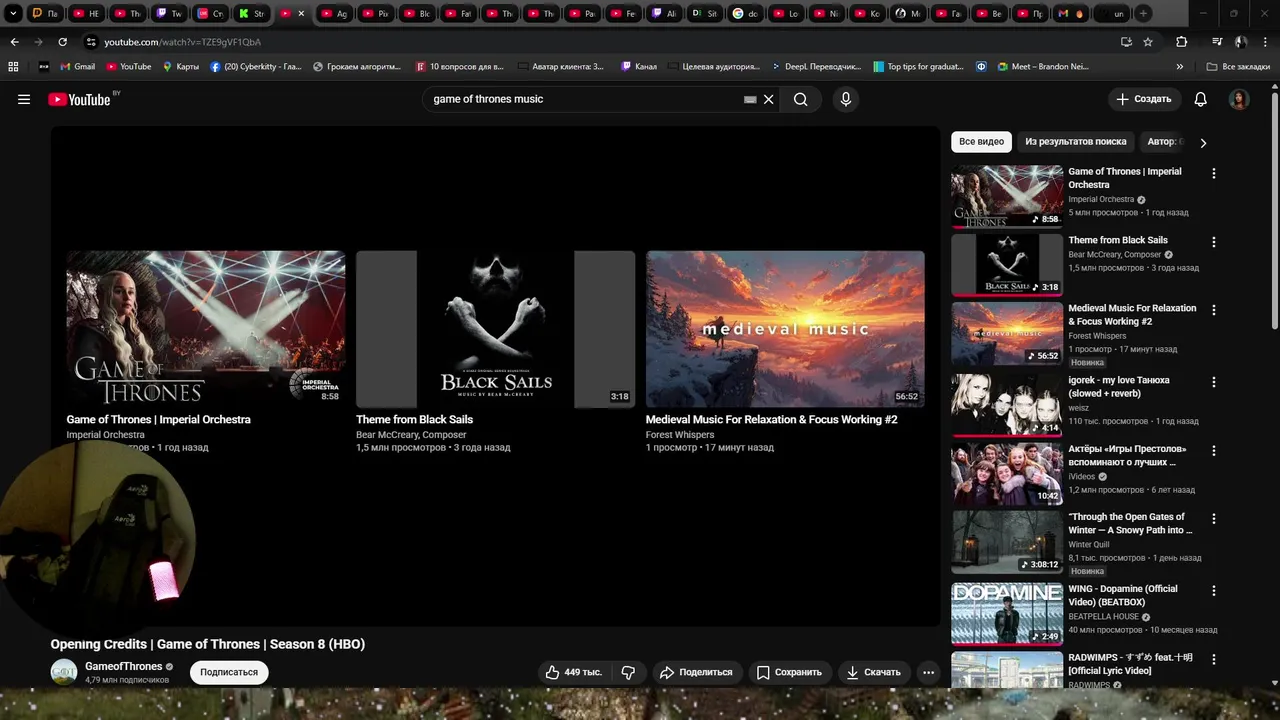This screenshot has width=1280, height=720.
Task: Select the Все видео chip
Action: (981, 142)
